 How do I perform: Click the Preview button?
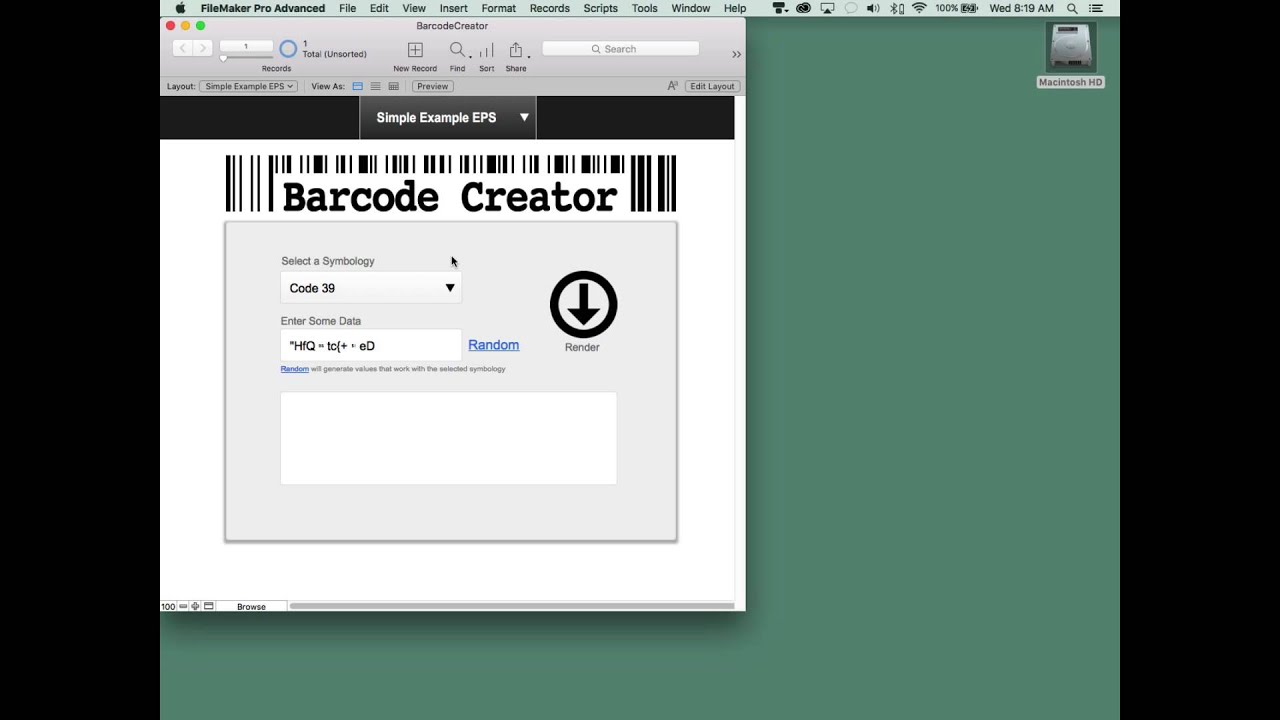(432, 86)
